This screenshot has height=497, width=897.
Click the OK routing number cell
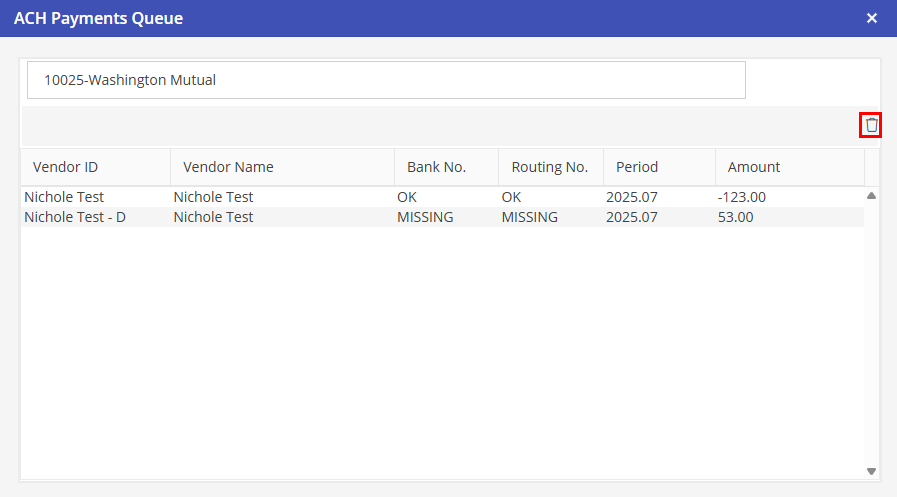[x=512, y=197]
